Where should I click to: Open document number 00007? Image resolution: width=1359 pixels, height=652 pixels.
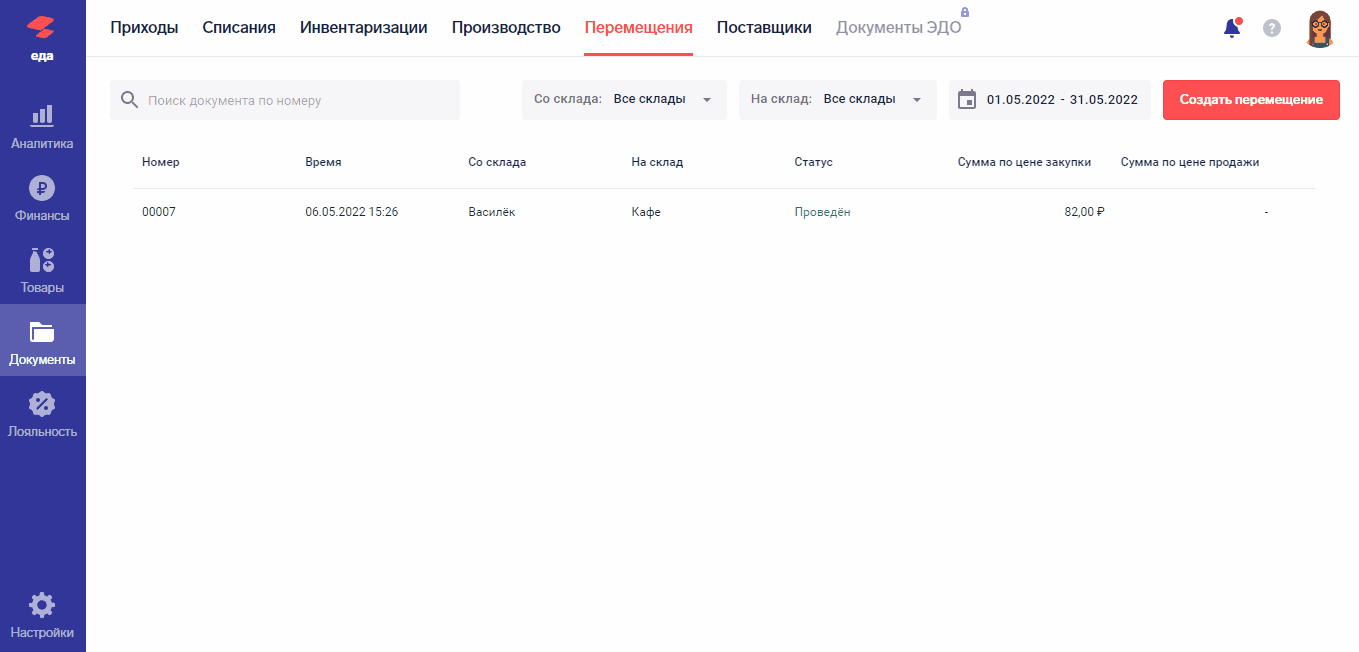[159, 212]
